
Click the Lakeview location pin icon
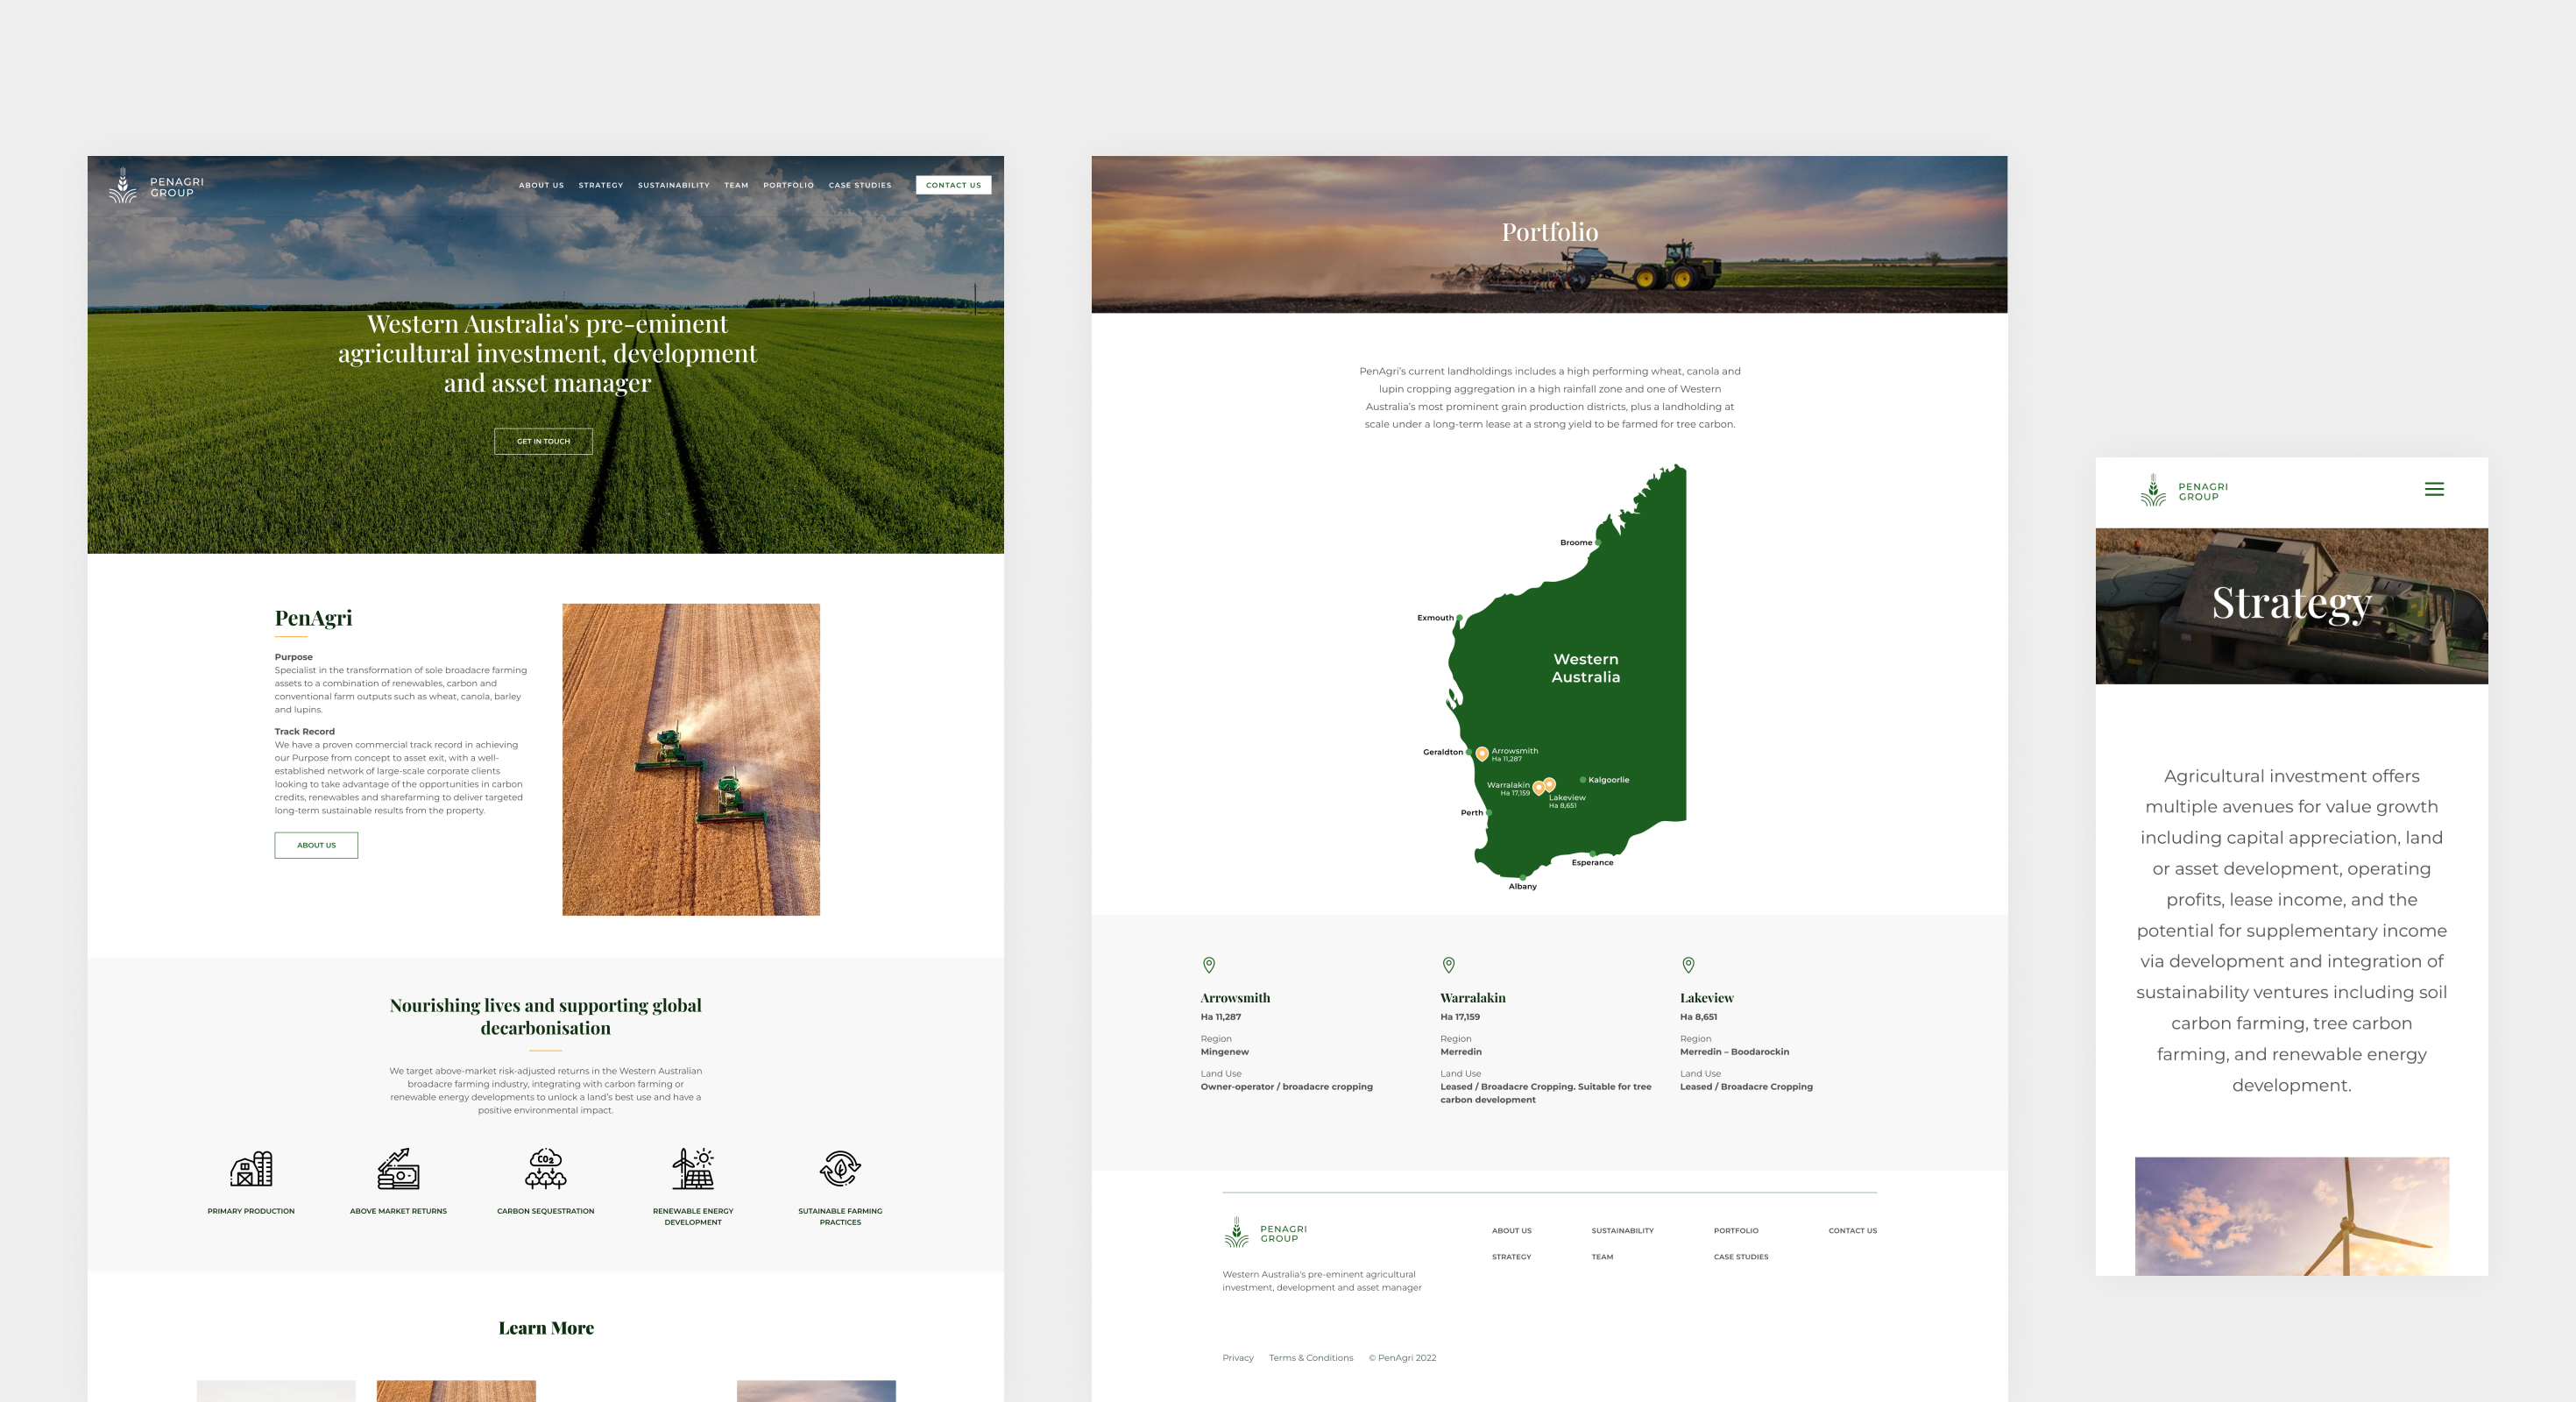[1688, 965]
